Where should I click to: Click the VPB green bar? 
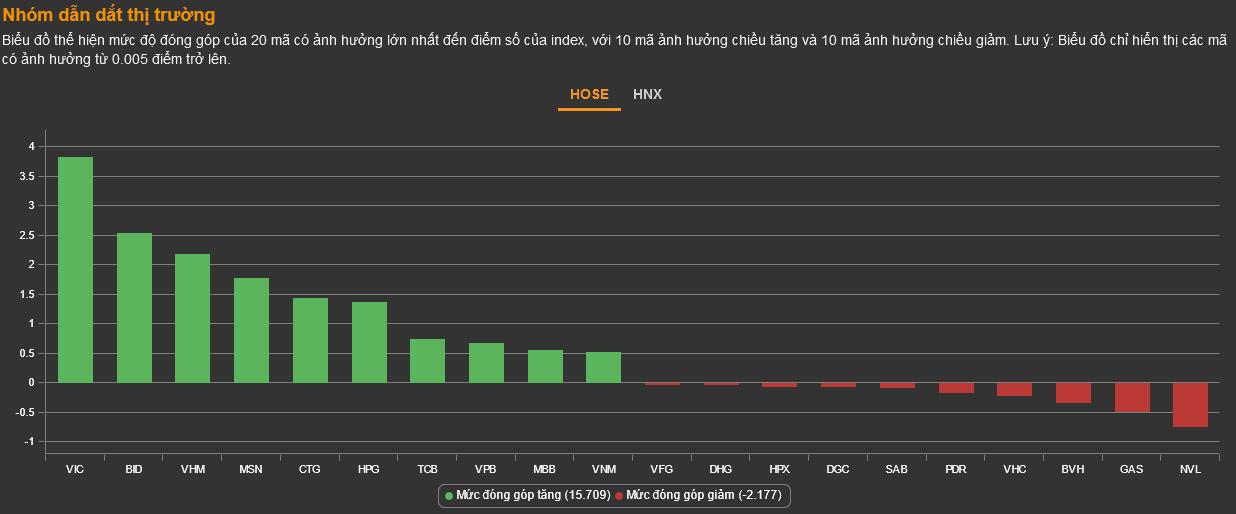(x=486, y=363)
